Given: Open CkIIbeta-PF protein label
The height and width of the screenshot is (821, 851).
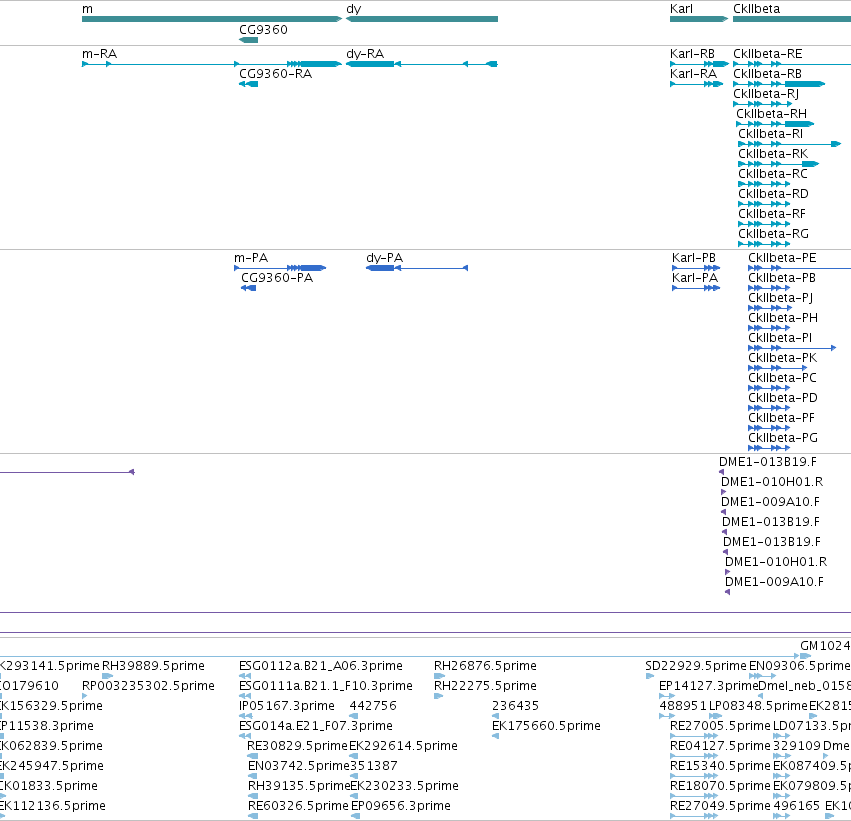Looking at the screenshot, I should pyautogui.click(x=781, y=418).
